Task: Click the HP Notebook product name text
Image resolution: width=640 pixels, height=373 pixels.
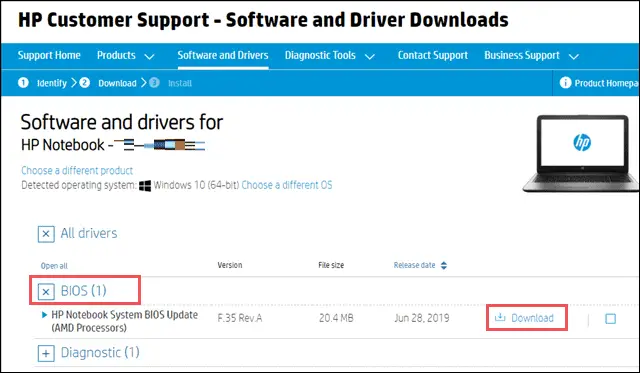Action: pos(63,145)
